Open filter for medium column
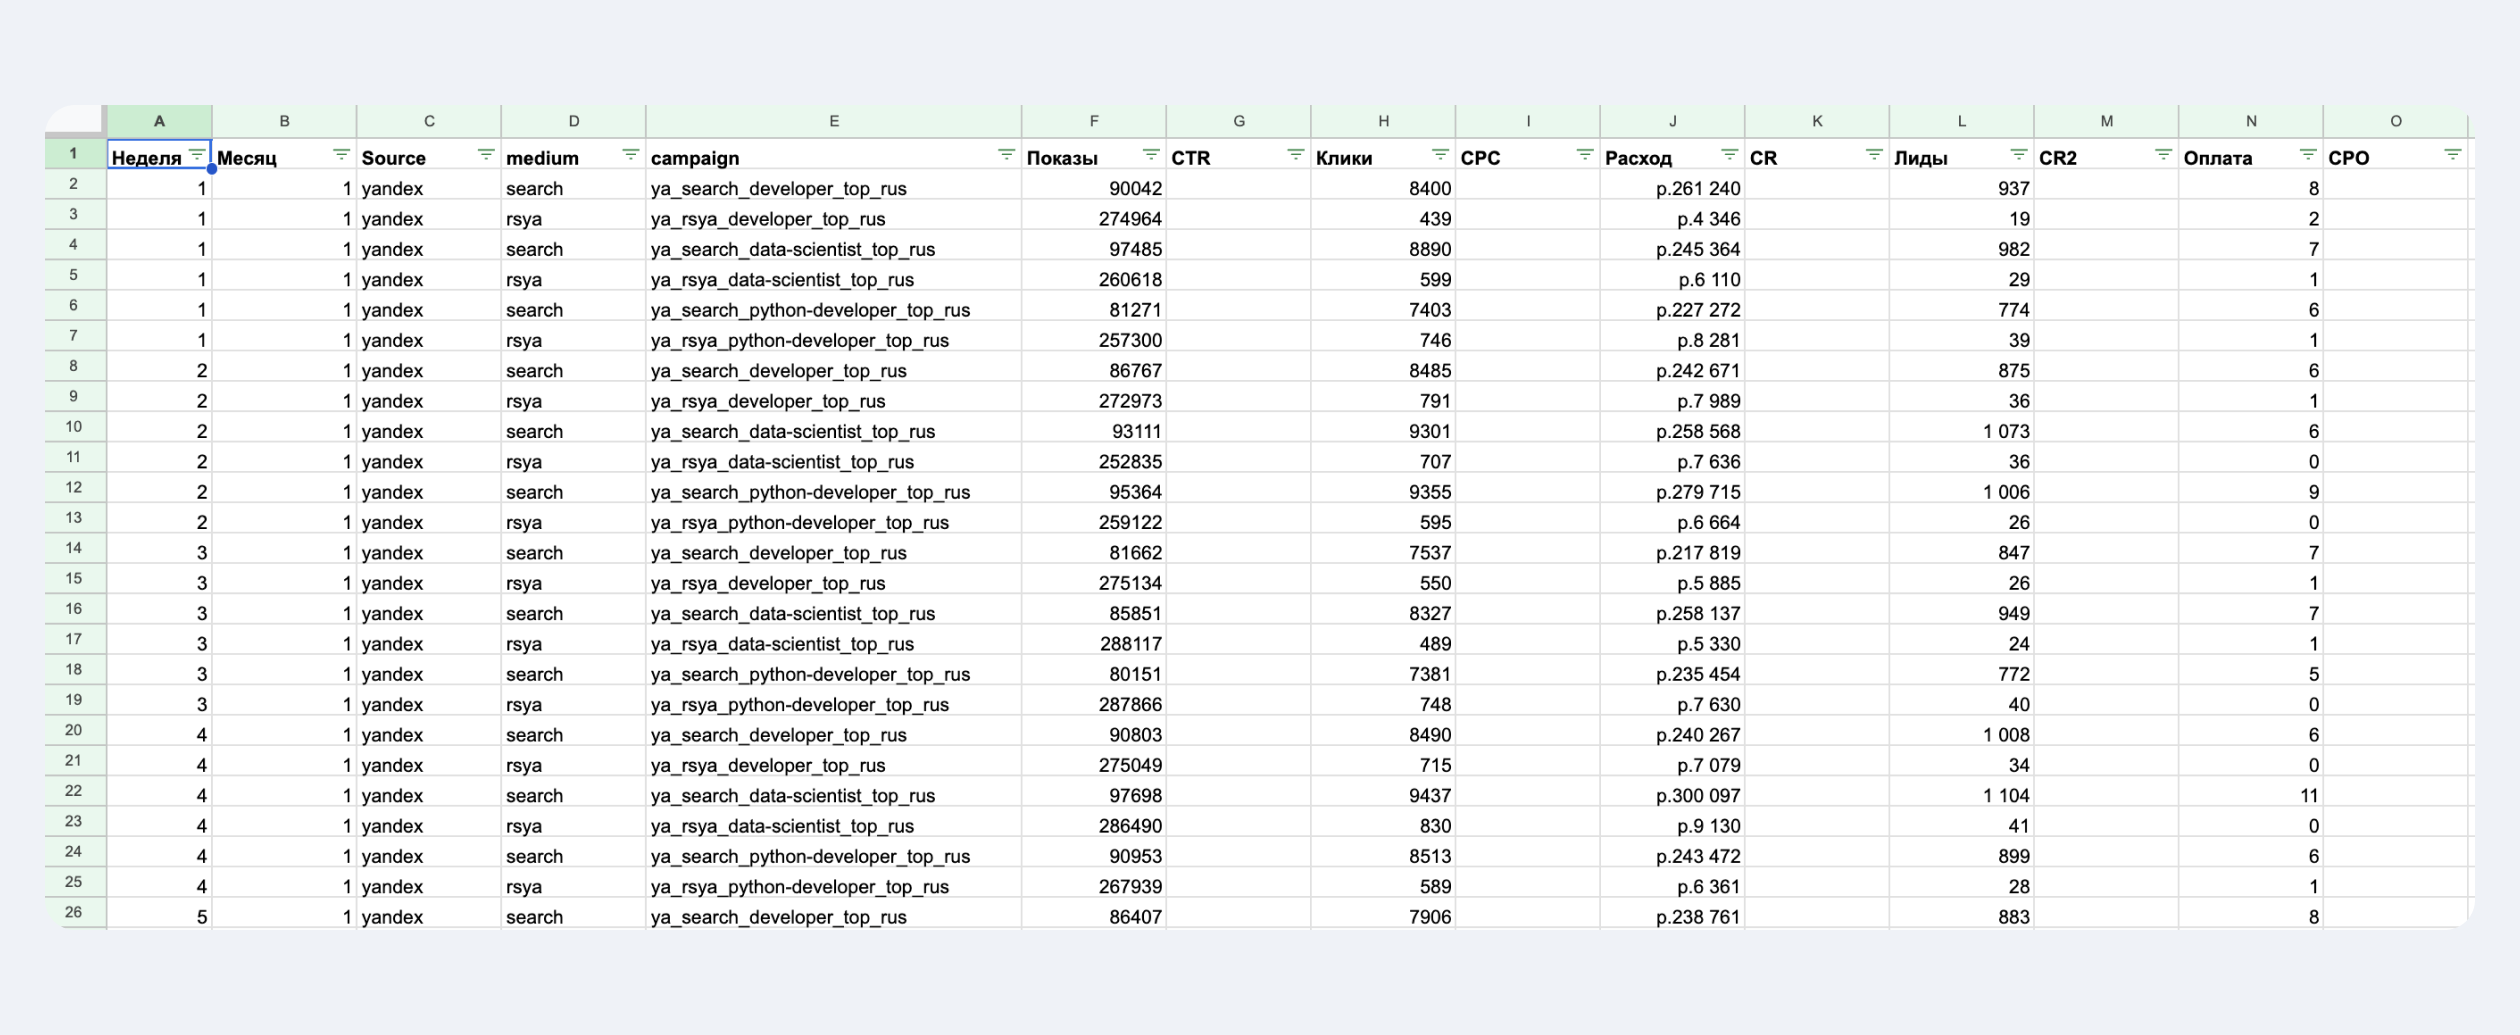 point(630,155)
